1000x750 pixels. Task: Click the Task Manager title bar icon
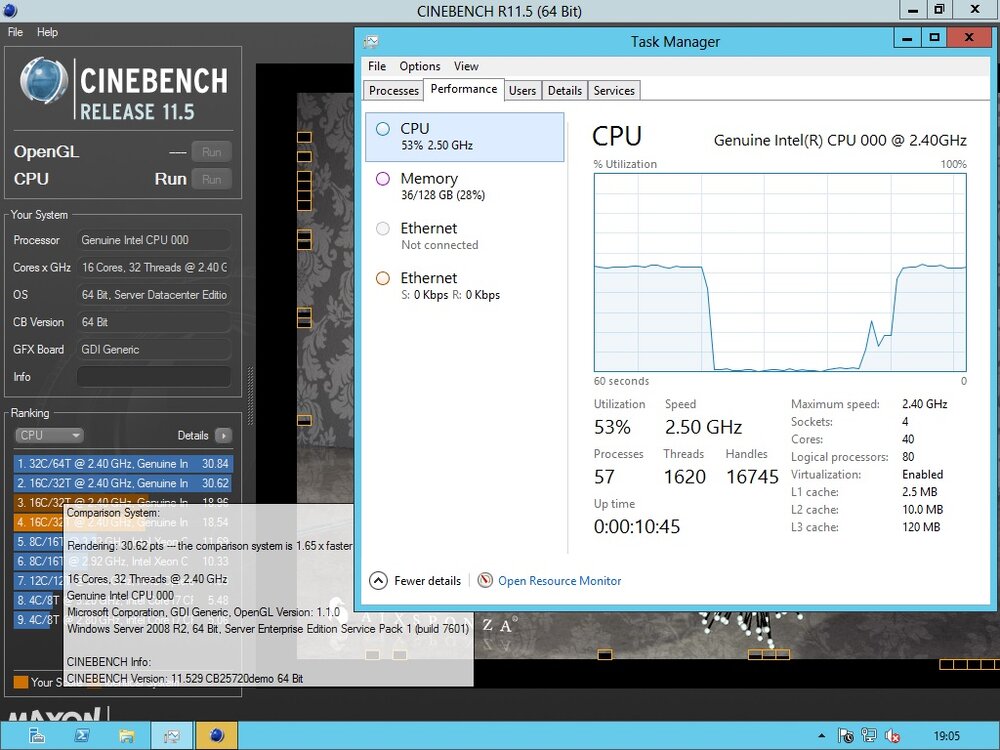coord(371,42)
